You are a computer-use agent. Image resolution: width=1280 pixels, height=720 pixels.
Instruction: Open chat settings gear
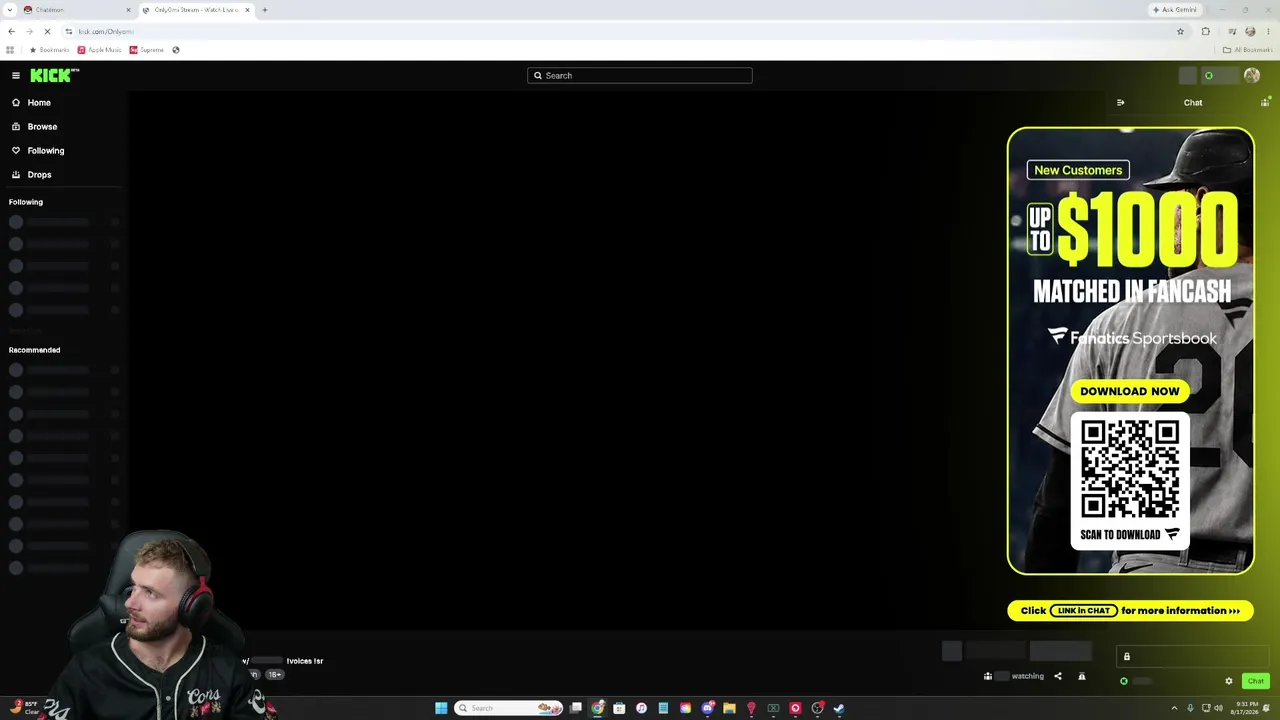(1229, 681)
